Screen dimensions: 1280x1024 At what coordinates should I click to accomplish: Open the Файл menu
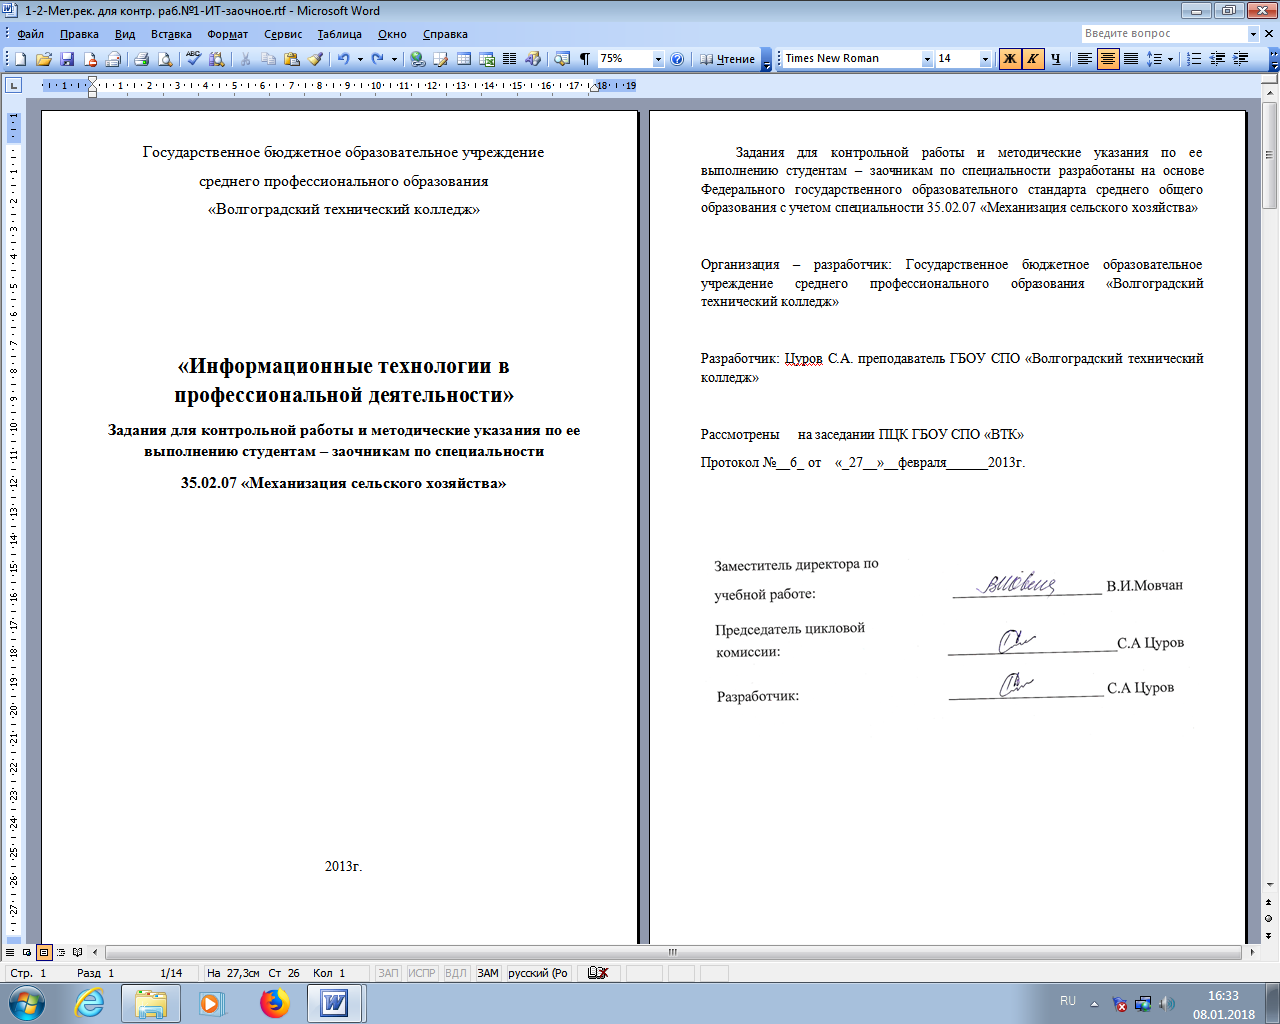coord(30,34)
